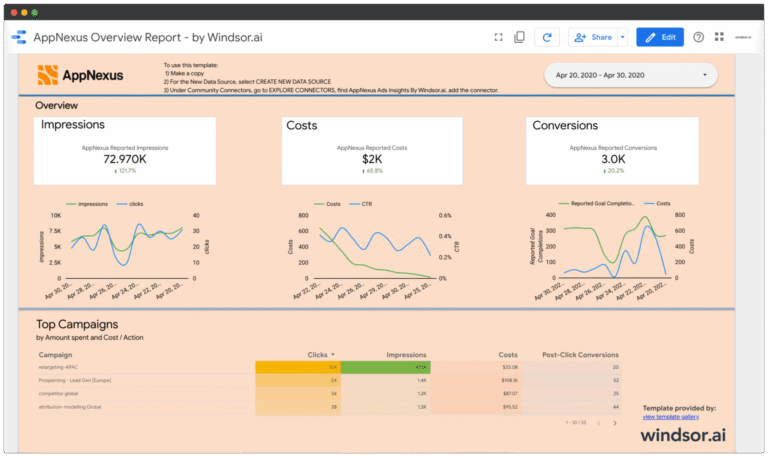
Task: Open the Share button
Action: pos(593,37)
